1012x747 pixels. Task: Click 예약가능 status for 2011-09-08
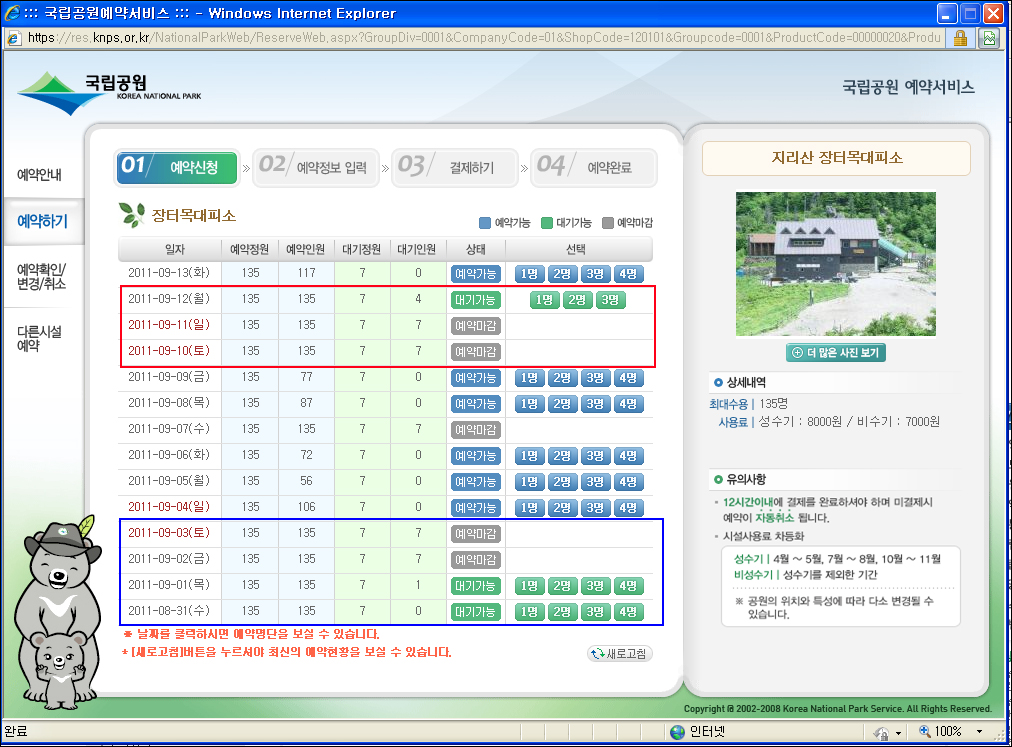pos(475,403)
